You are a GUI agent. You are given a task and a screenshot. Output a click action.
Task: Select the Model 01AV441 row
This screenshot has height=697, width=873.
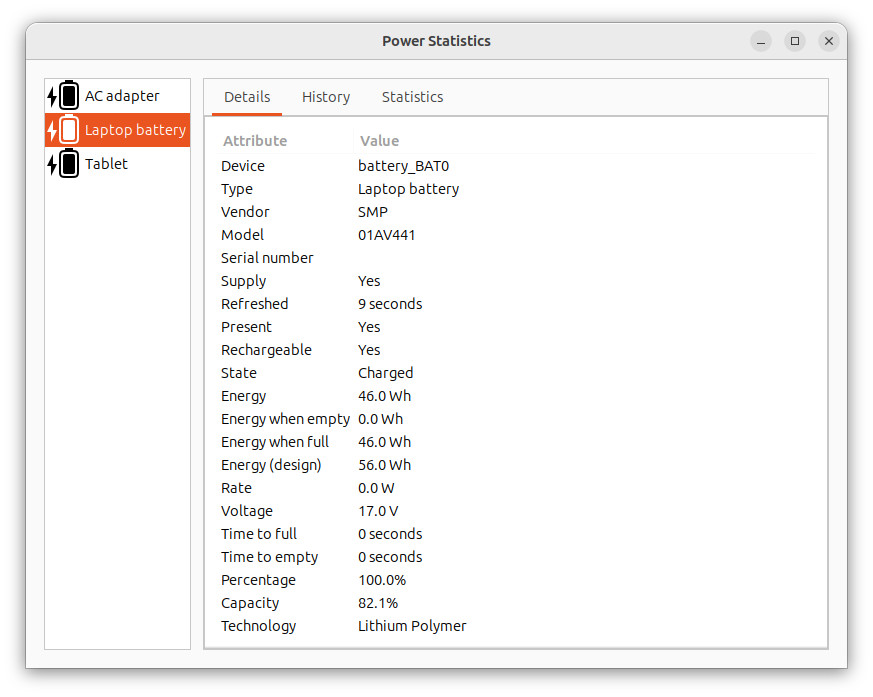pyautogui.click(x=516, y=235)
